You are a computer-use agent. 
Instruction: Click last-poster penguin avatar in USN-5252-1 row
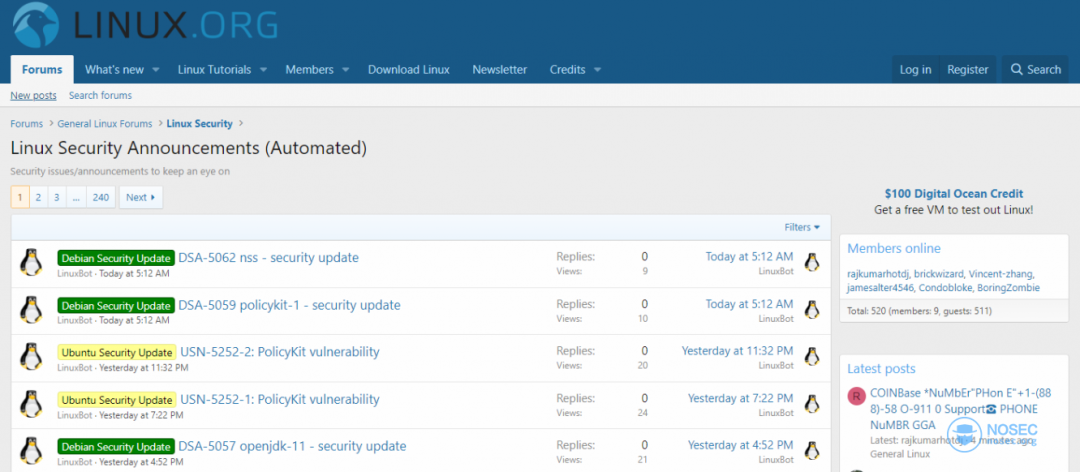812,403
